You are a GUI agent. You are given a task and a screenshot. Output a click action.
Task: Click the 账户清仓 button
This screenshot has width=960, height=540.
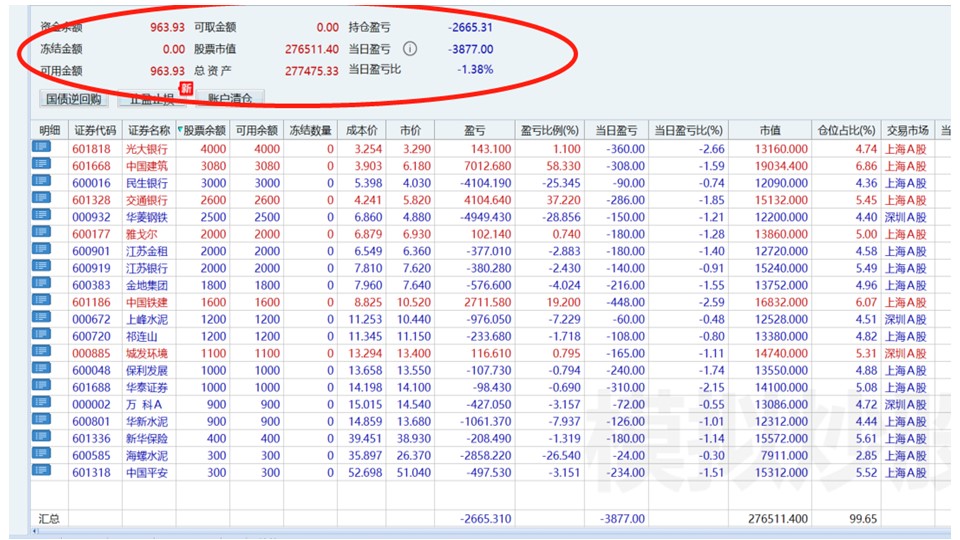pos(230,99)
